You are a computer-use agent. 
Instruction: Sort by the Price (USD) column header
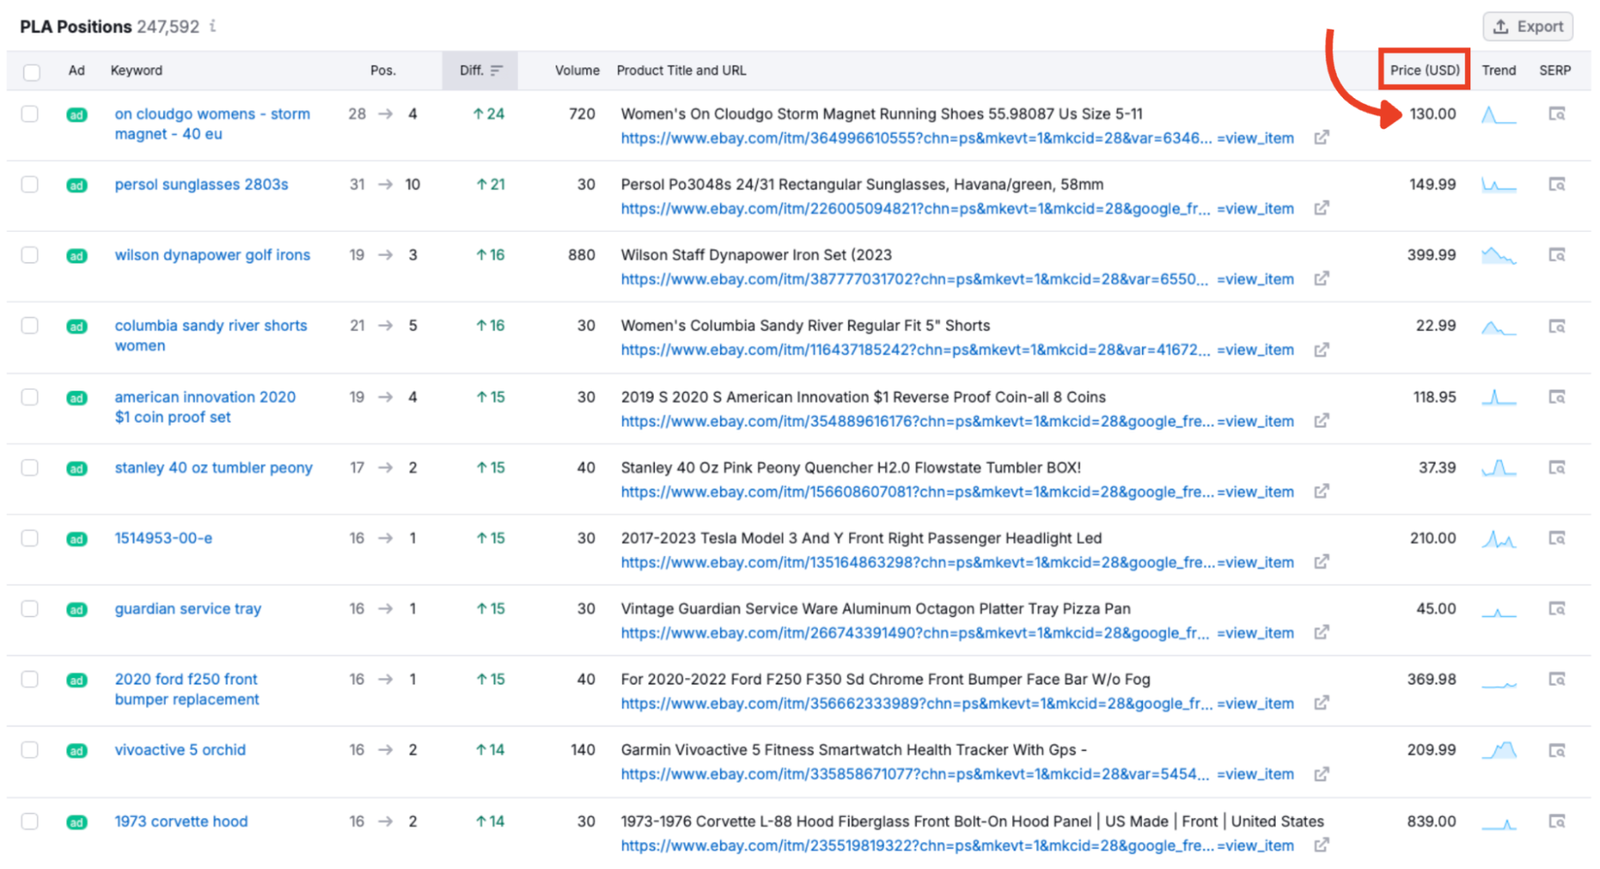tap(1424, 70)
